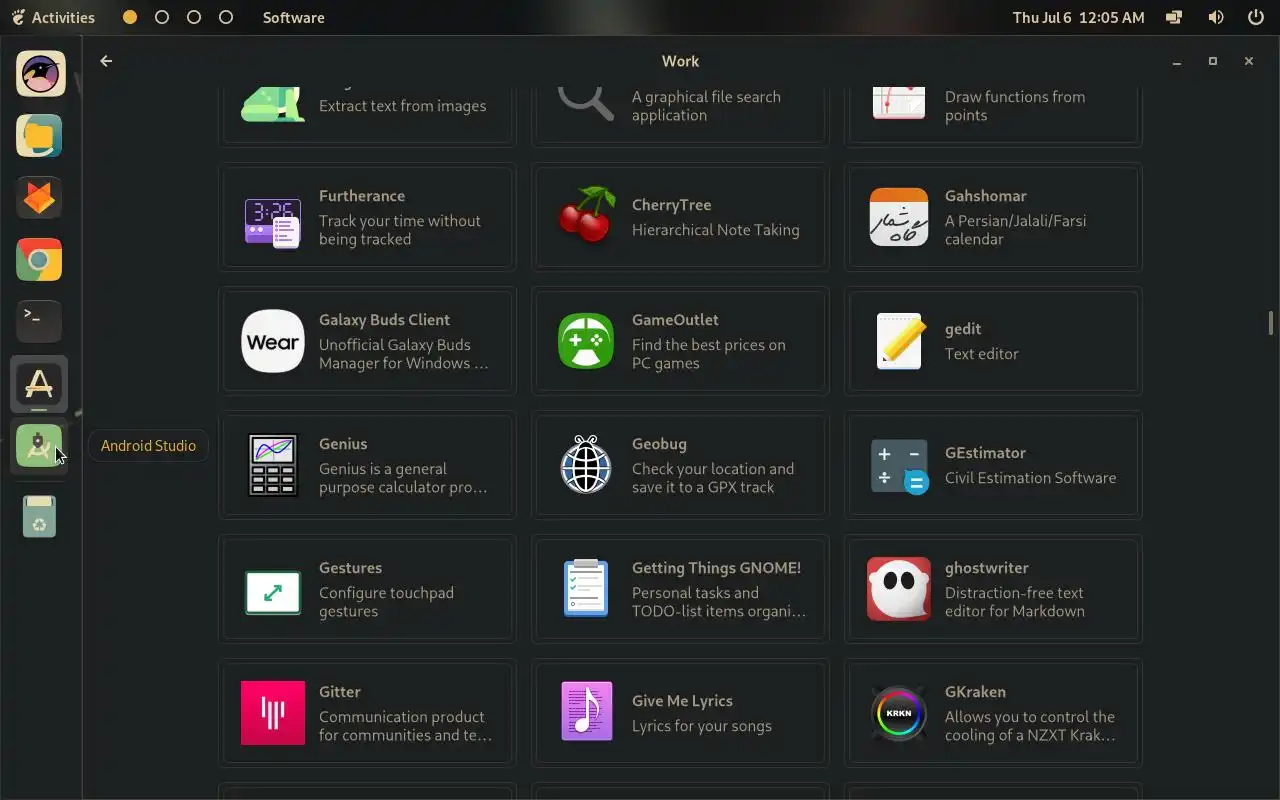The width and height of the screenshot is (1280, 800).
Task: Select the gedit notepad icon
Action: (x=899, y=341)
